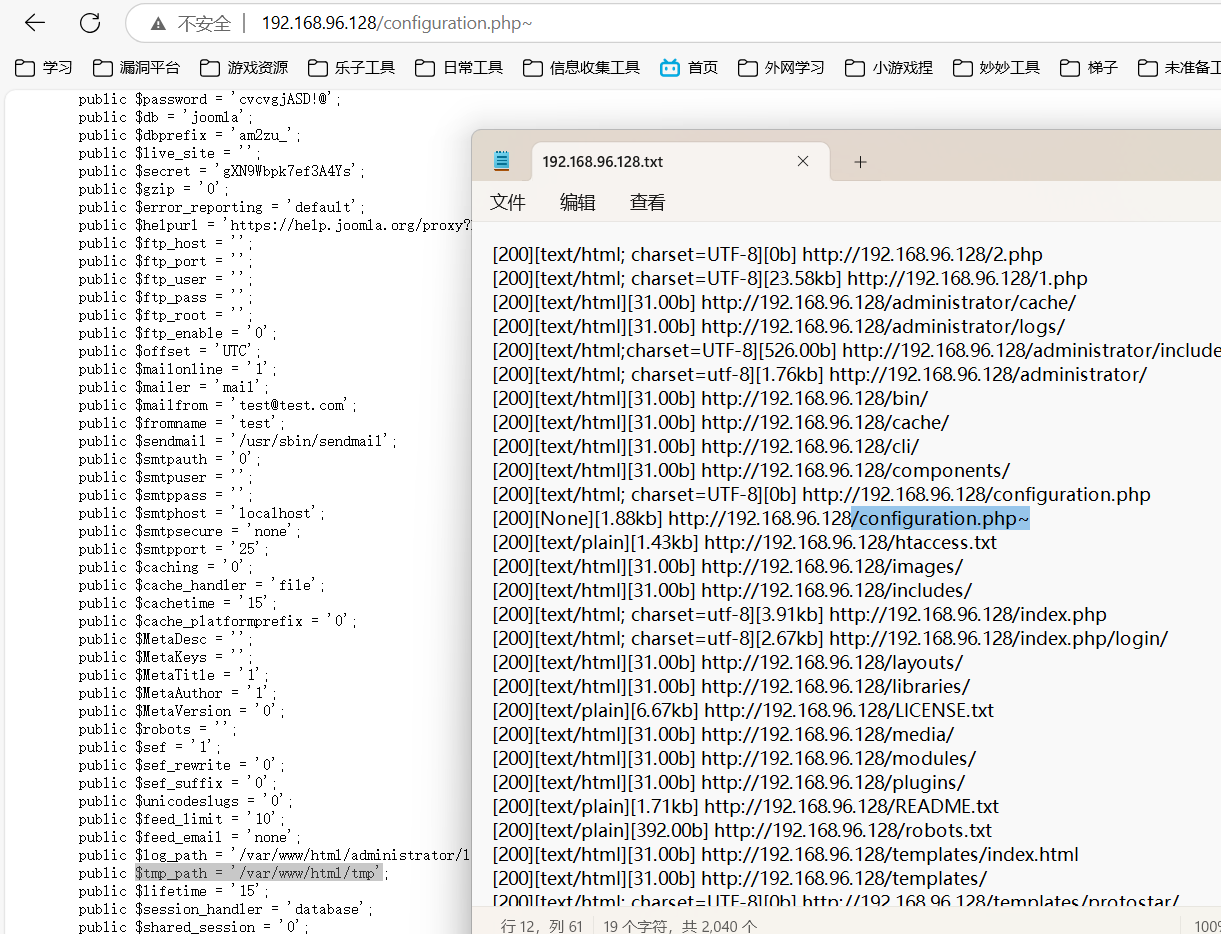Click the $session_handler line in browser
Screen dimensions: 1221x934
click(226, 909)
